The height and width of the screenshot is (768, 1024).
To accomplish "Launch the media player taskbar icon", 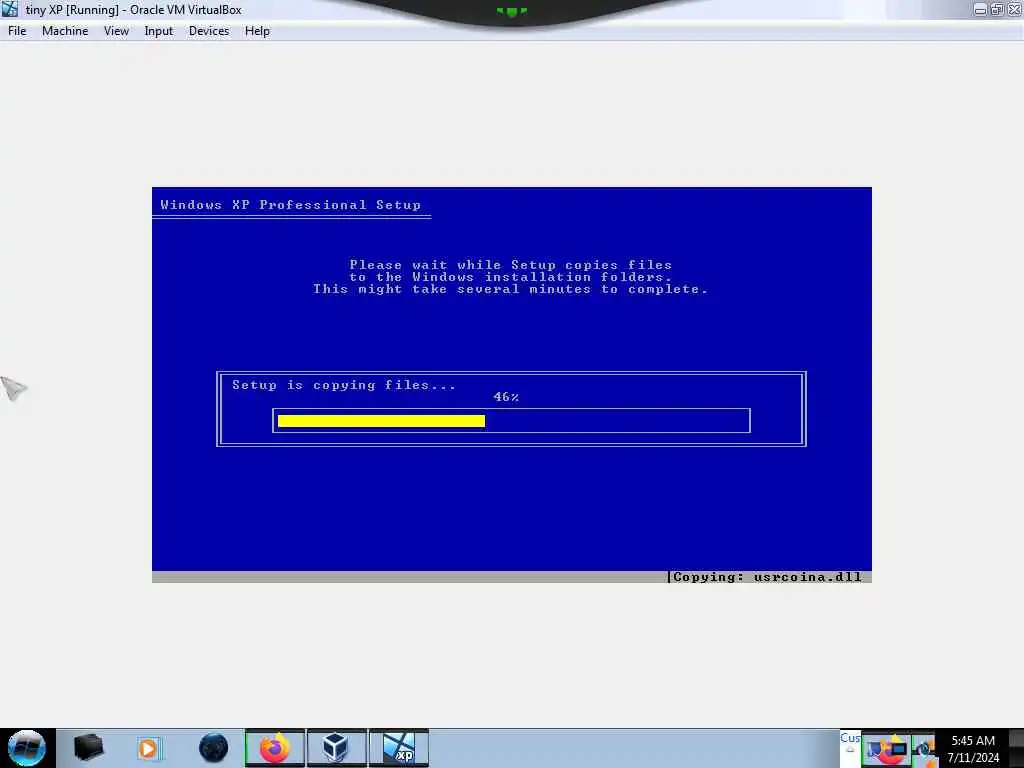I will [x=148, y=748].
